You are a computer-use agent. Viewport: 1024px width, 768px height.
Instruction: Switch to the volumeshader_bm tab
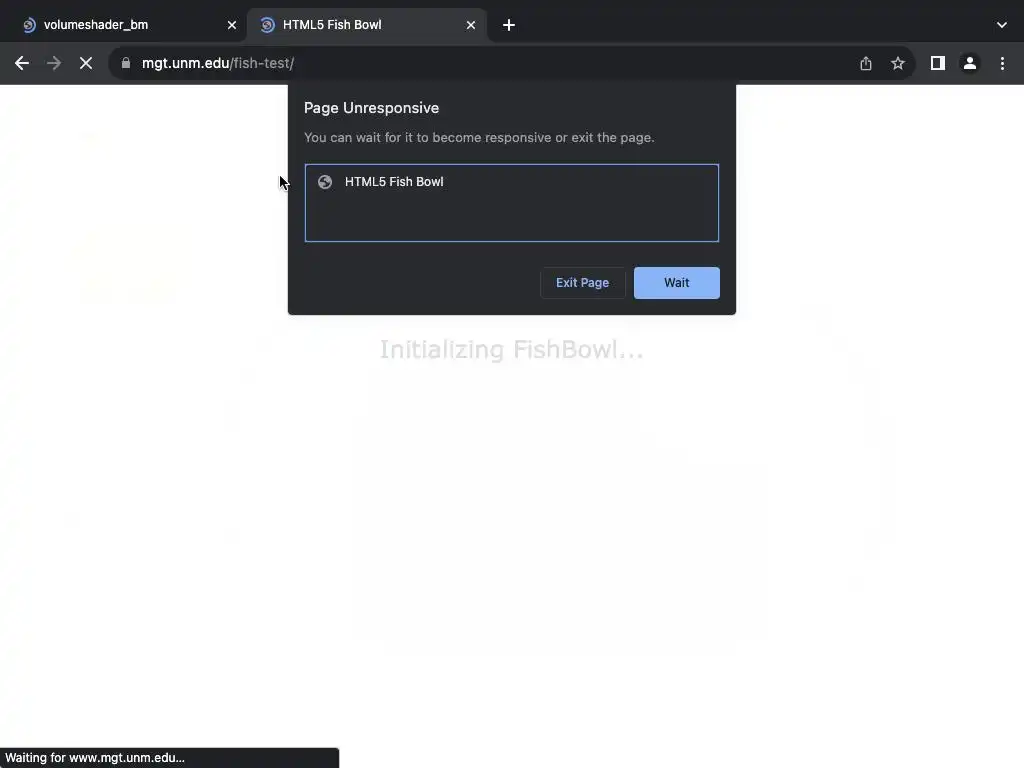123,25
